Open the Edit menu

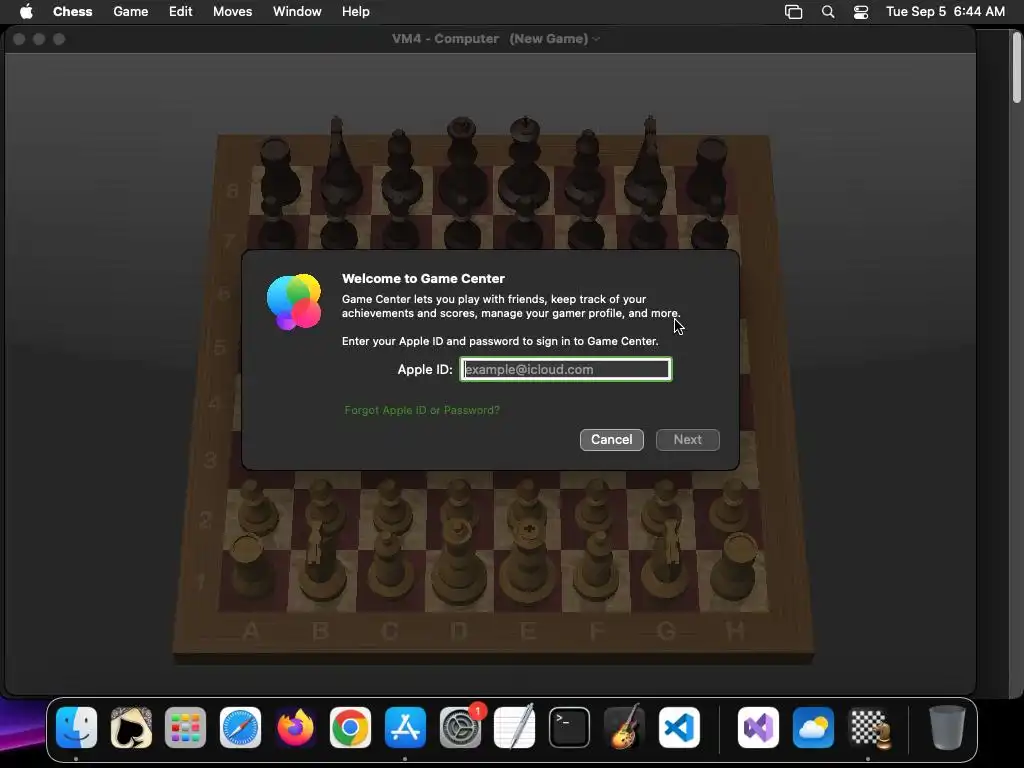tap(180, 12)
